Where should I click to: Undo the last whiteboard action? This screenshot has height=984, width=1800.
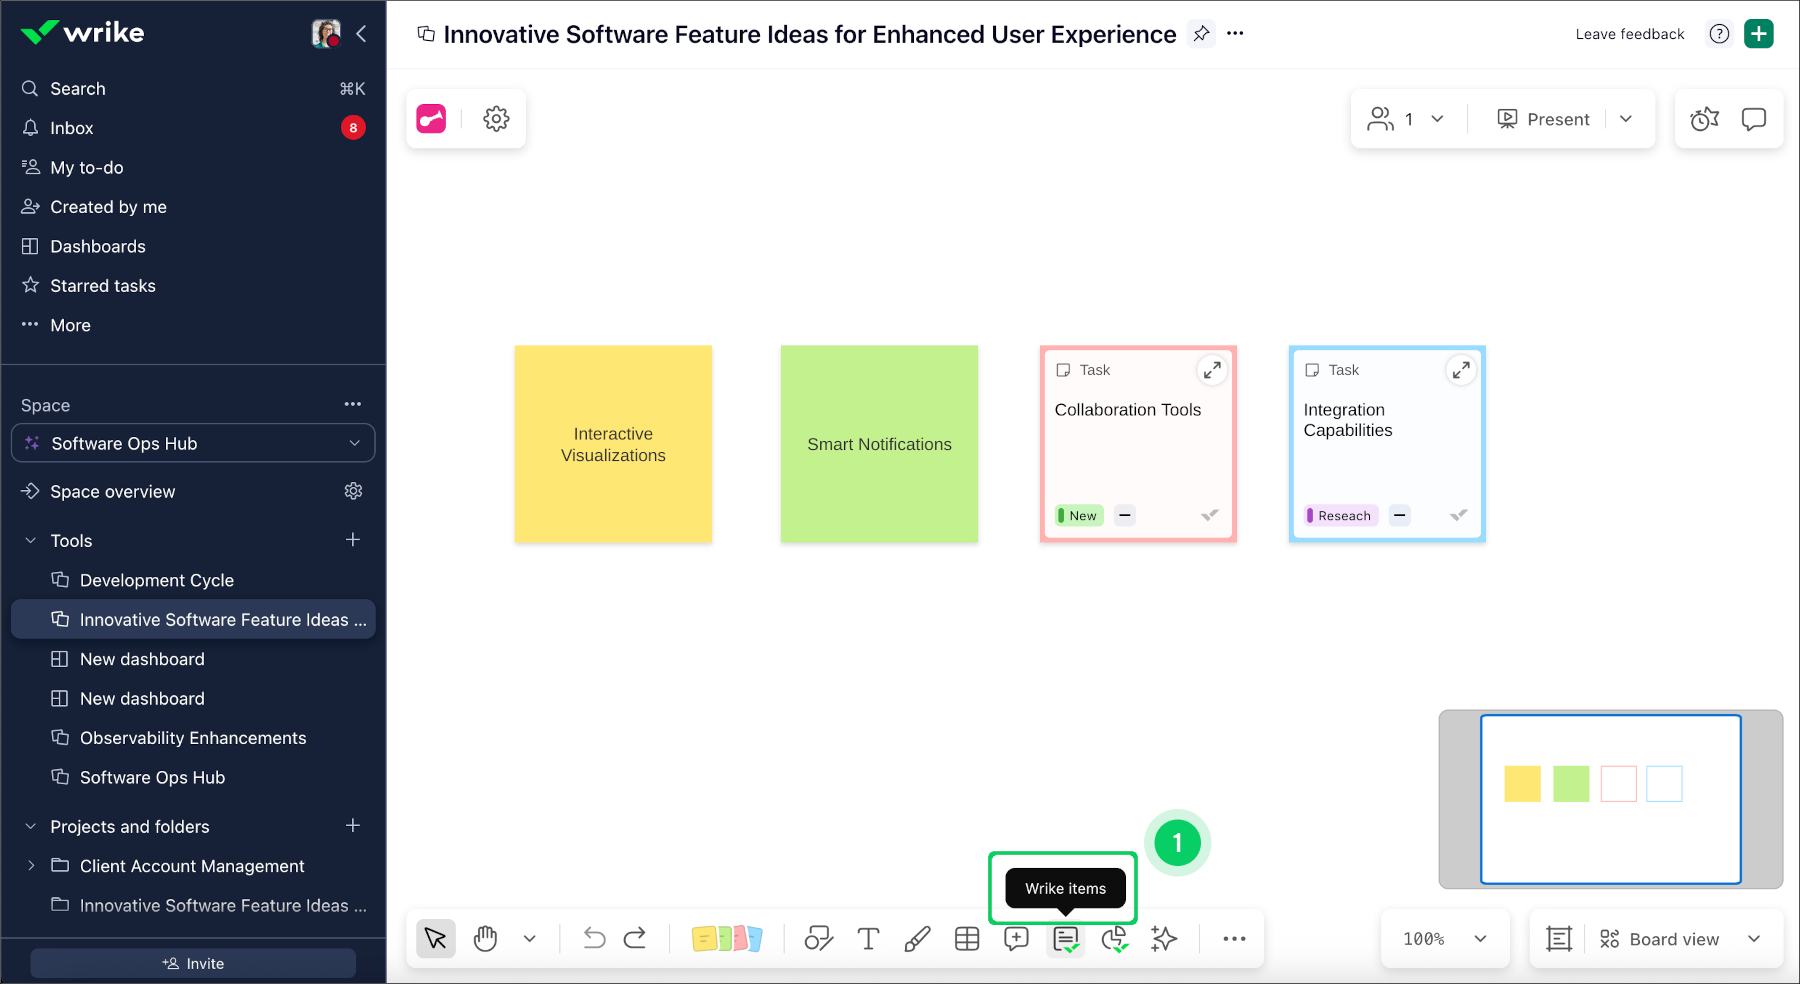pos(594,939)
